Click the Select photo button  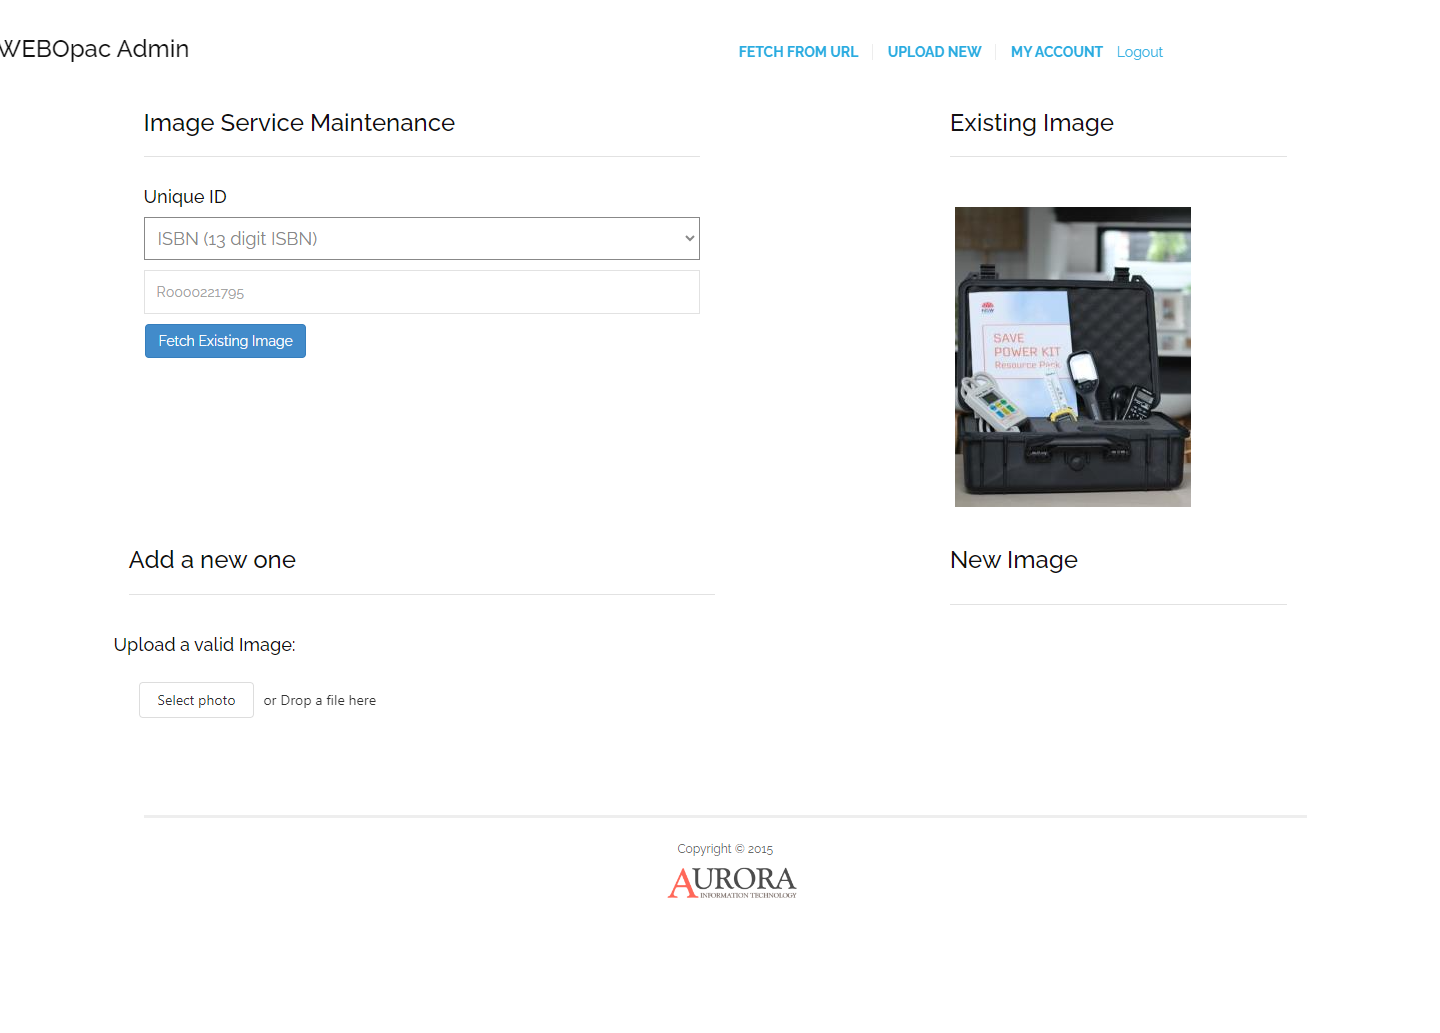[196, 700]
